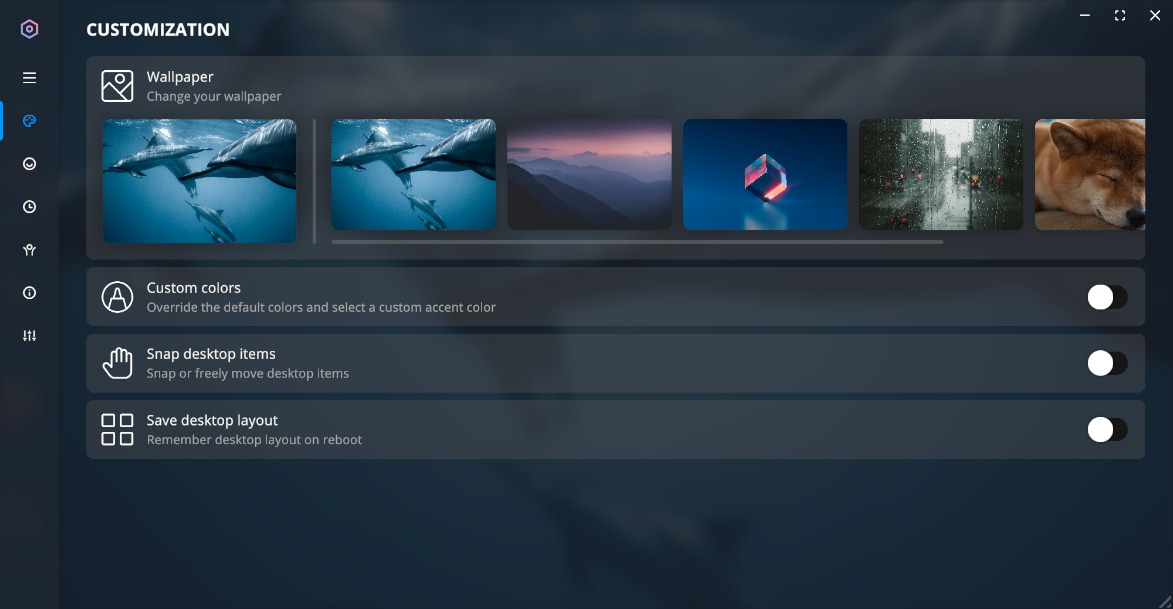The image size is (1173, 609).
Task: Open the clock history icon in sidebar
Action: pyautogui.click(x=29, y=207)
